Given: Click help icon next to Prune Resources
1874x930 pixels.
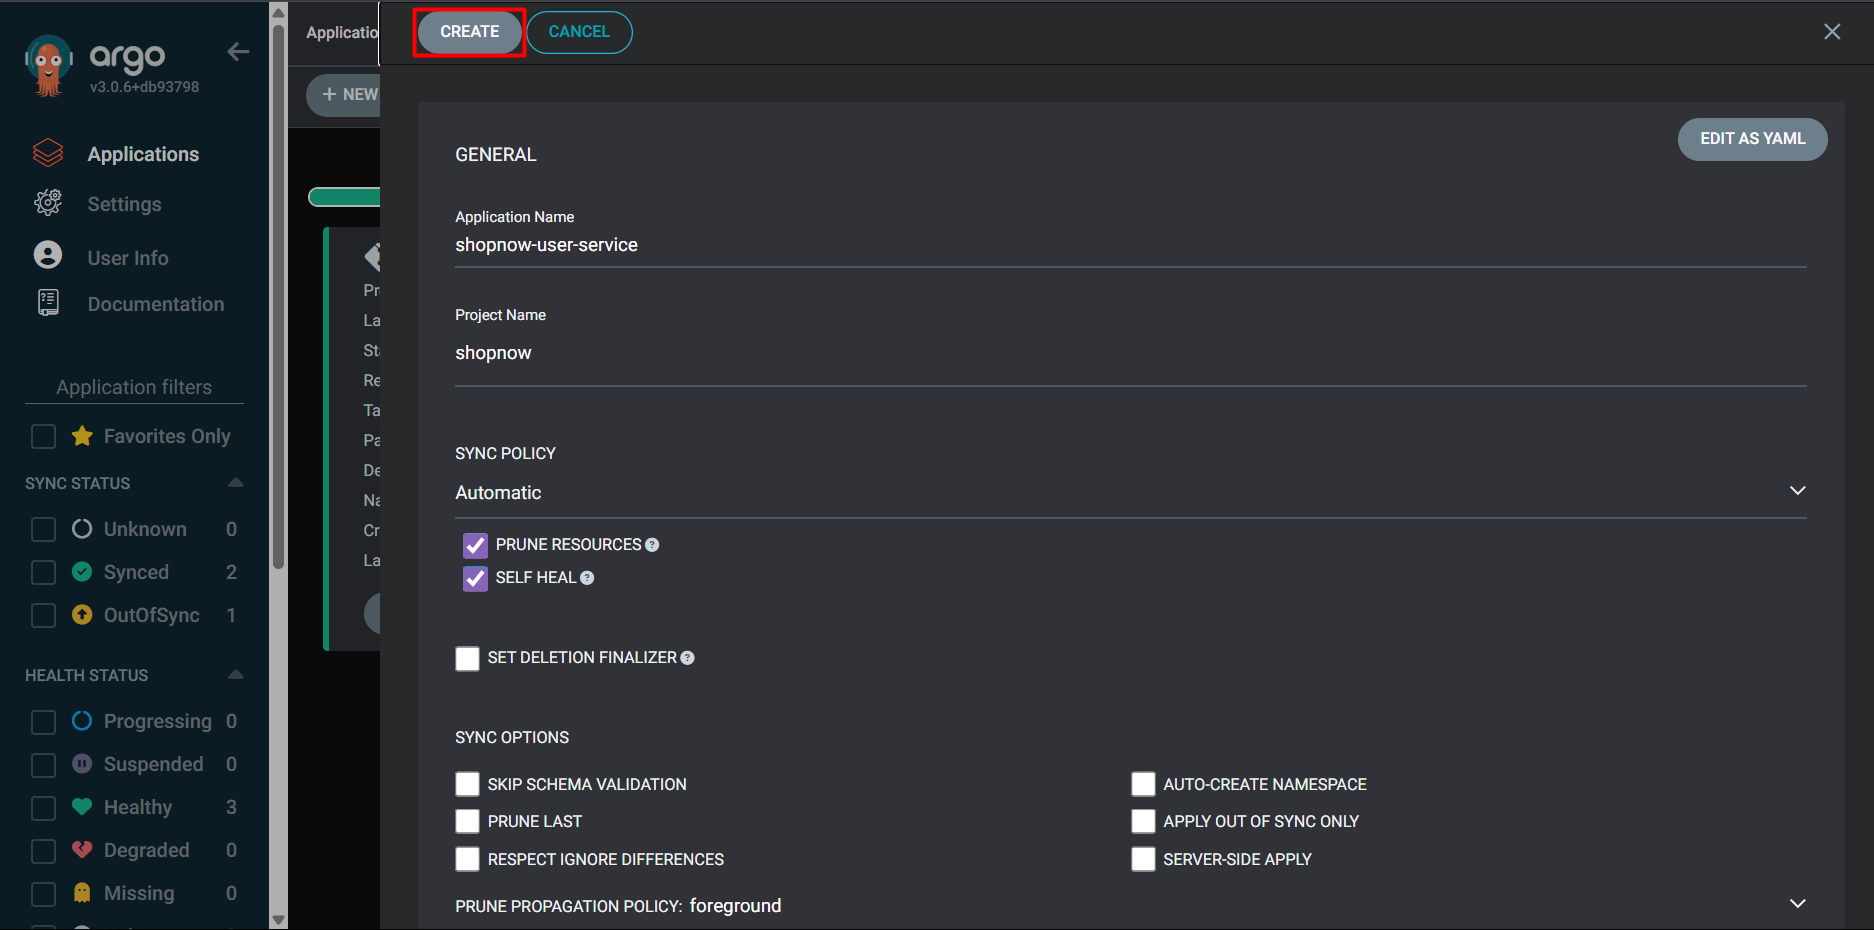Looking at the screenshot, I should (652, 545).
